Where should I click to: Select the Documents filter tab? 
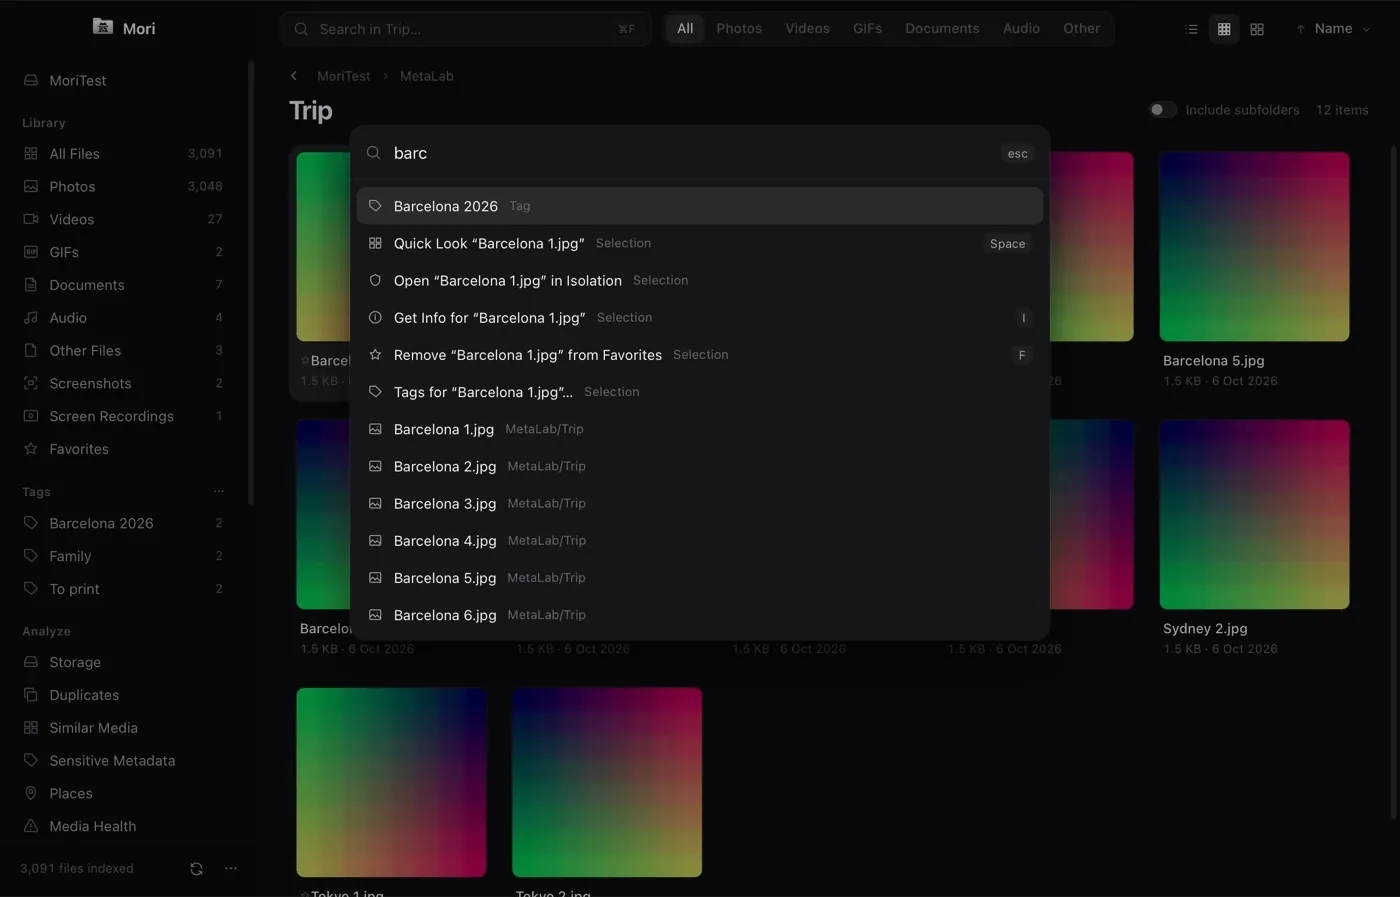pyautogui.click(x=942, y=29)
